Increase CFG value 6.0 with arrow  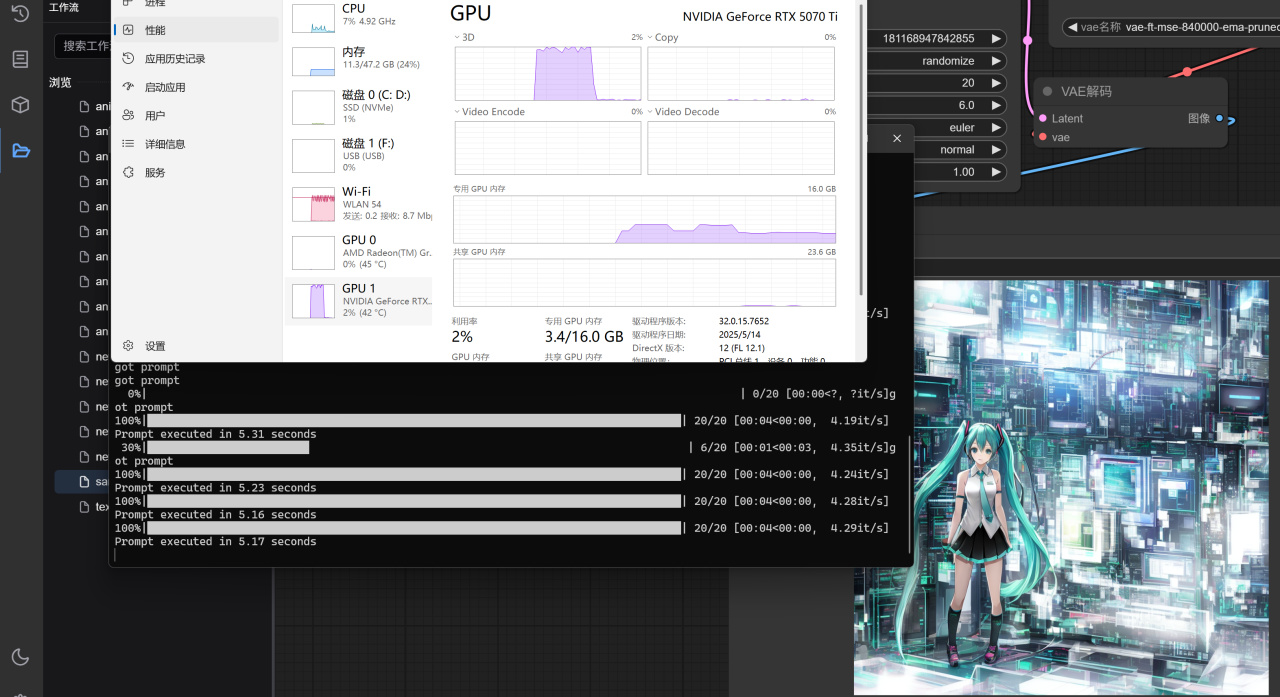pyautogui.click(x=996, y=105)
